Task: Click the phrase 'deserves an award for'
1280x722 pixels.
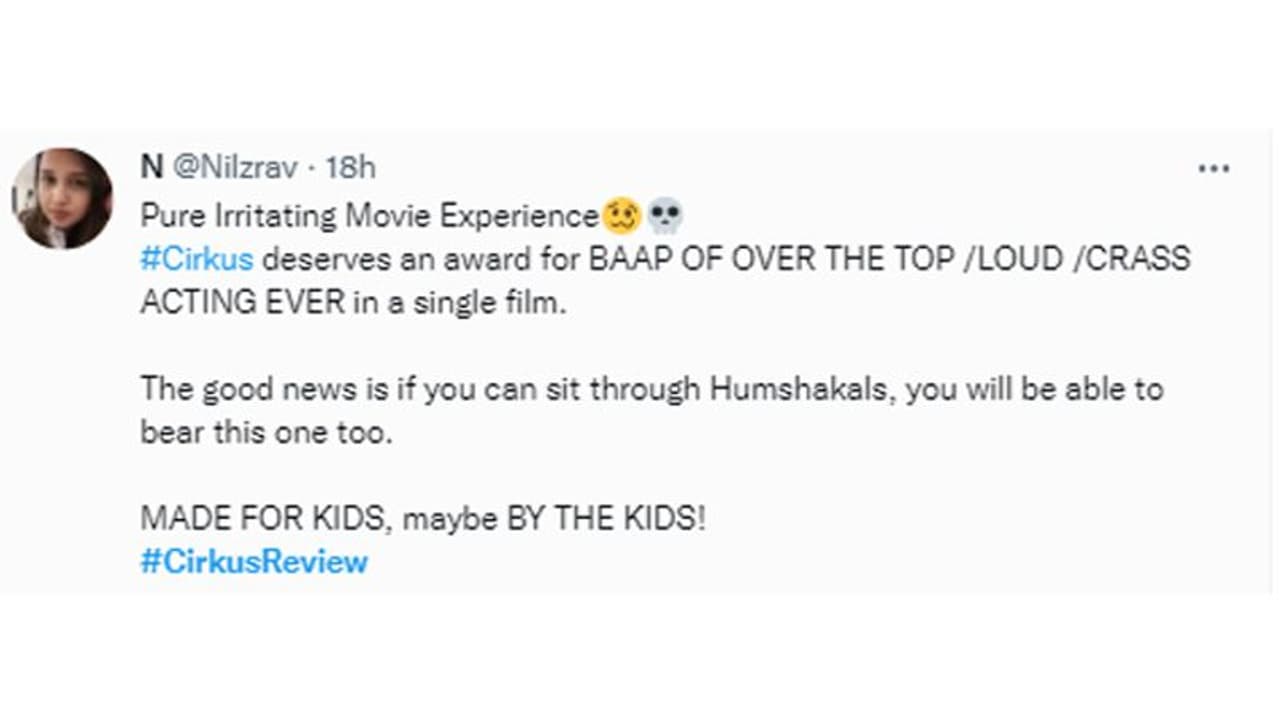Action: point(421,258)
